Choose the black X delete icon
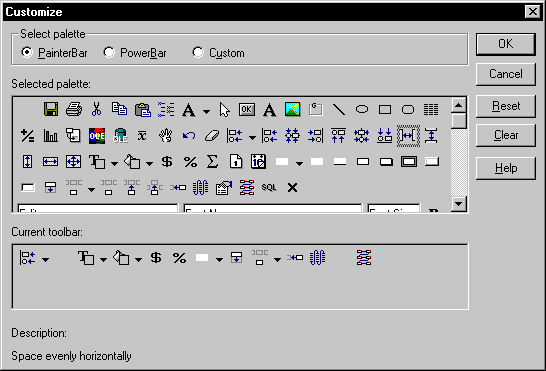 pos(292,187)
